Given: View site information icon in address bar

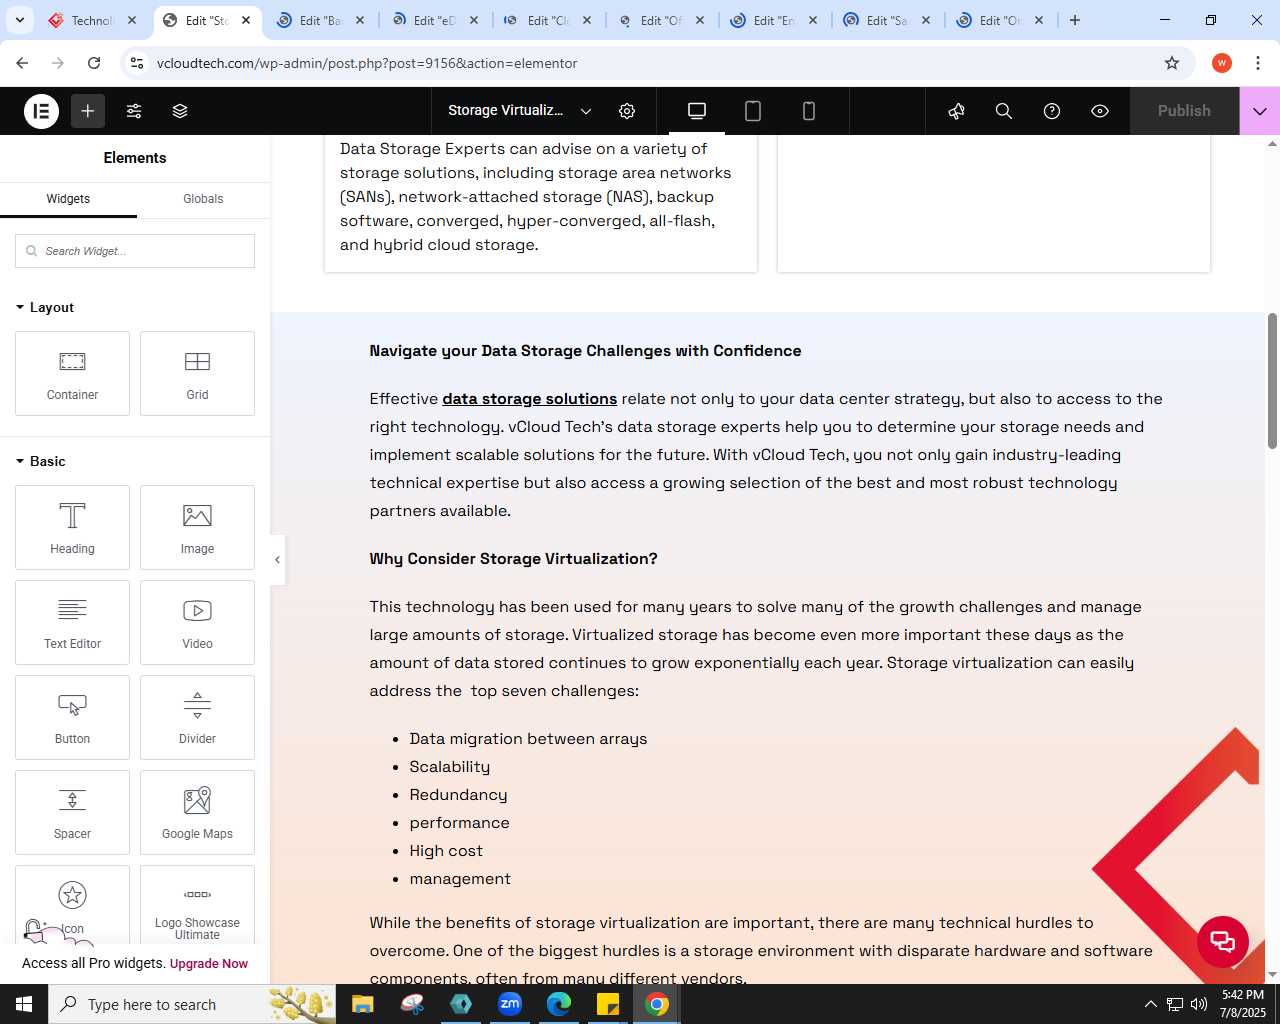Looking at the screenshot, I should coord(137,63).
